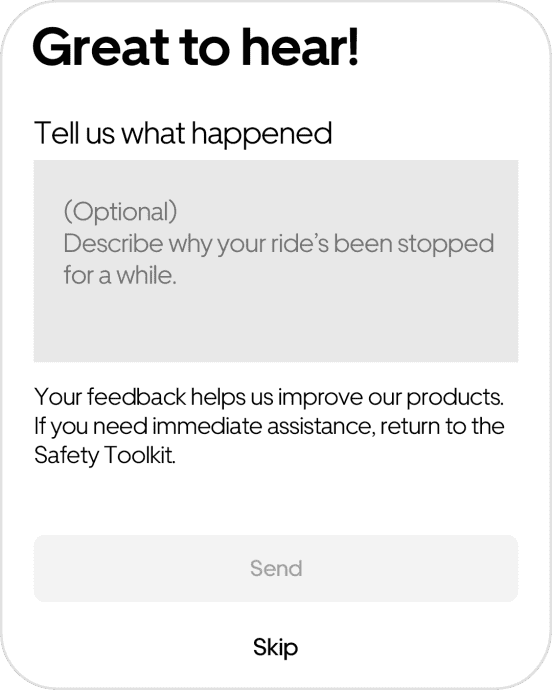552x690 pixels.
Task: Click empty area at bottom of gray text box
Action: 276,334
